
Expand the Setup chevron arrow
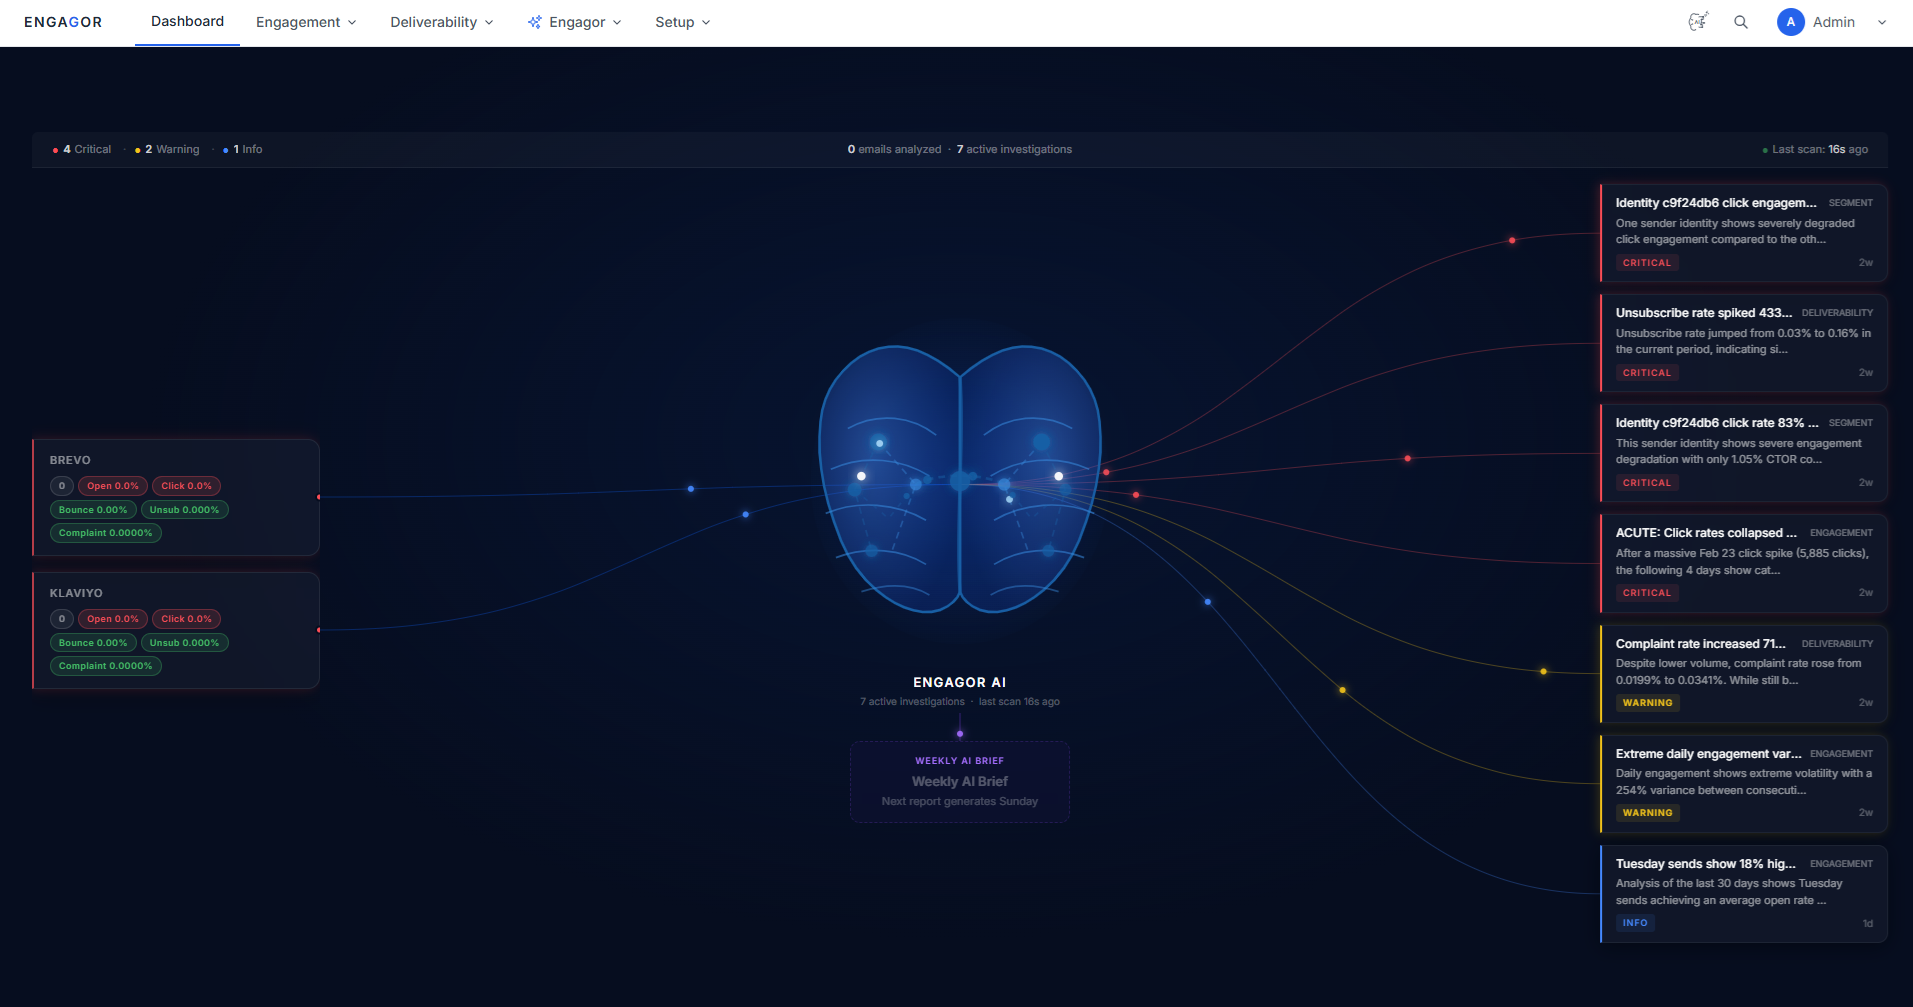click(706, 23)
